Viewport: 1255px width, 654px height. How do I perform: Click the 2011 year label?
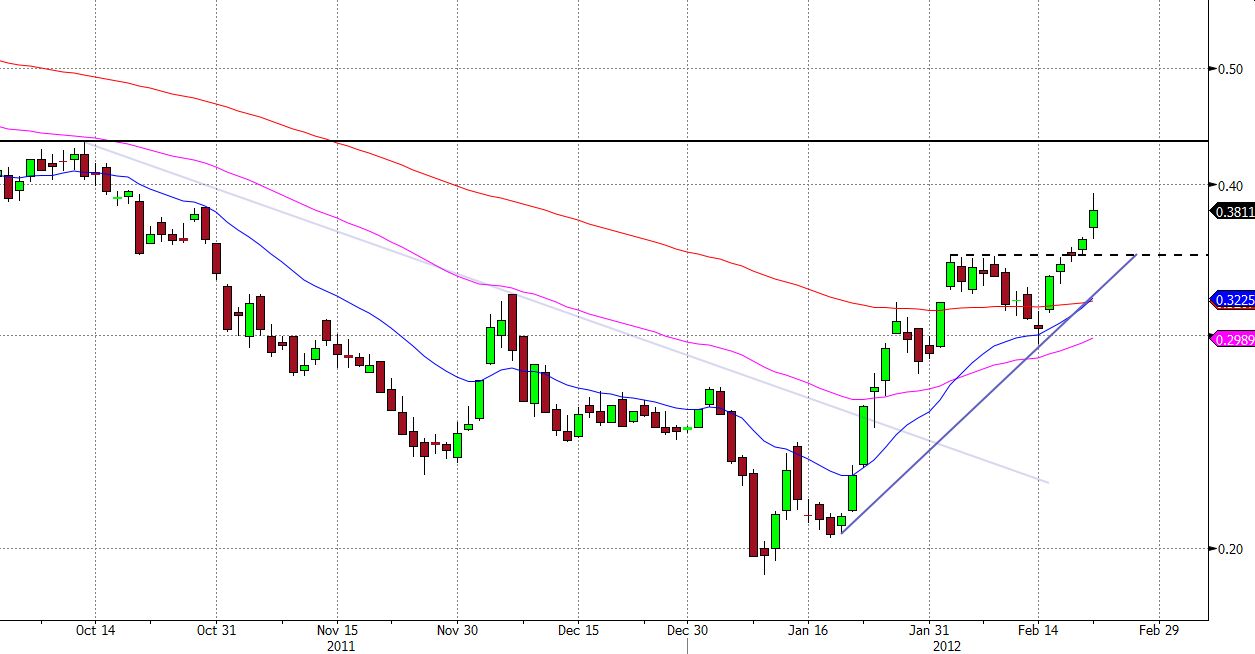pyautogui.click(x=341, y=646)
